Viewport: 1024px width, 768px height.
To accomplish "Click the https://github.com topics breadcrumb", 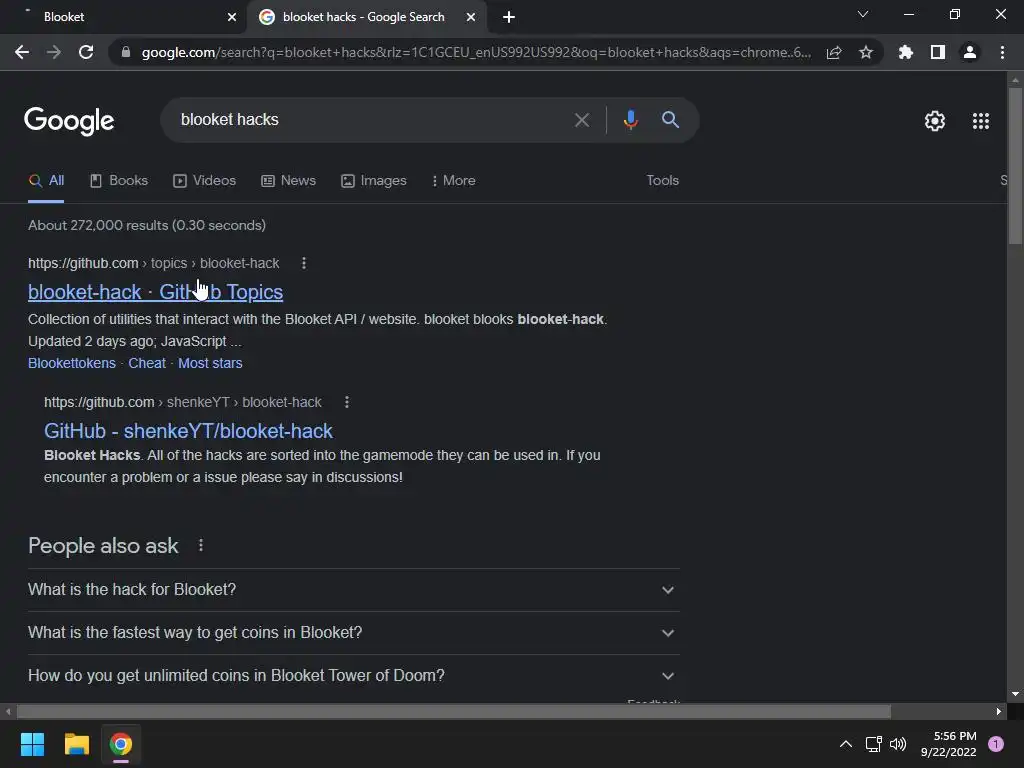I will (x=153, y=263).
